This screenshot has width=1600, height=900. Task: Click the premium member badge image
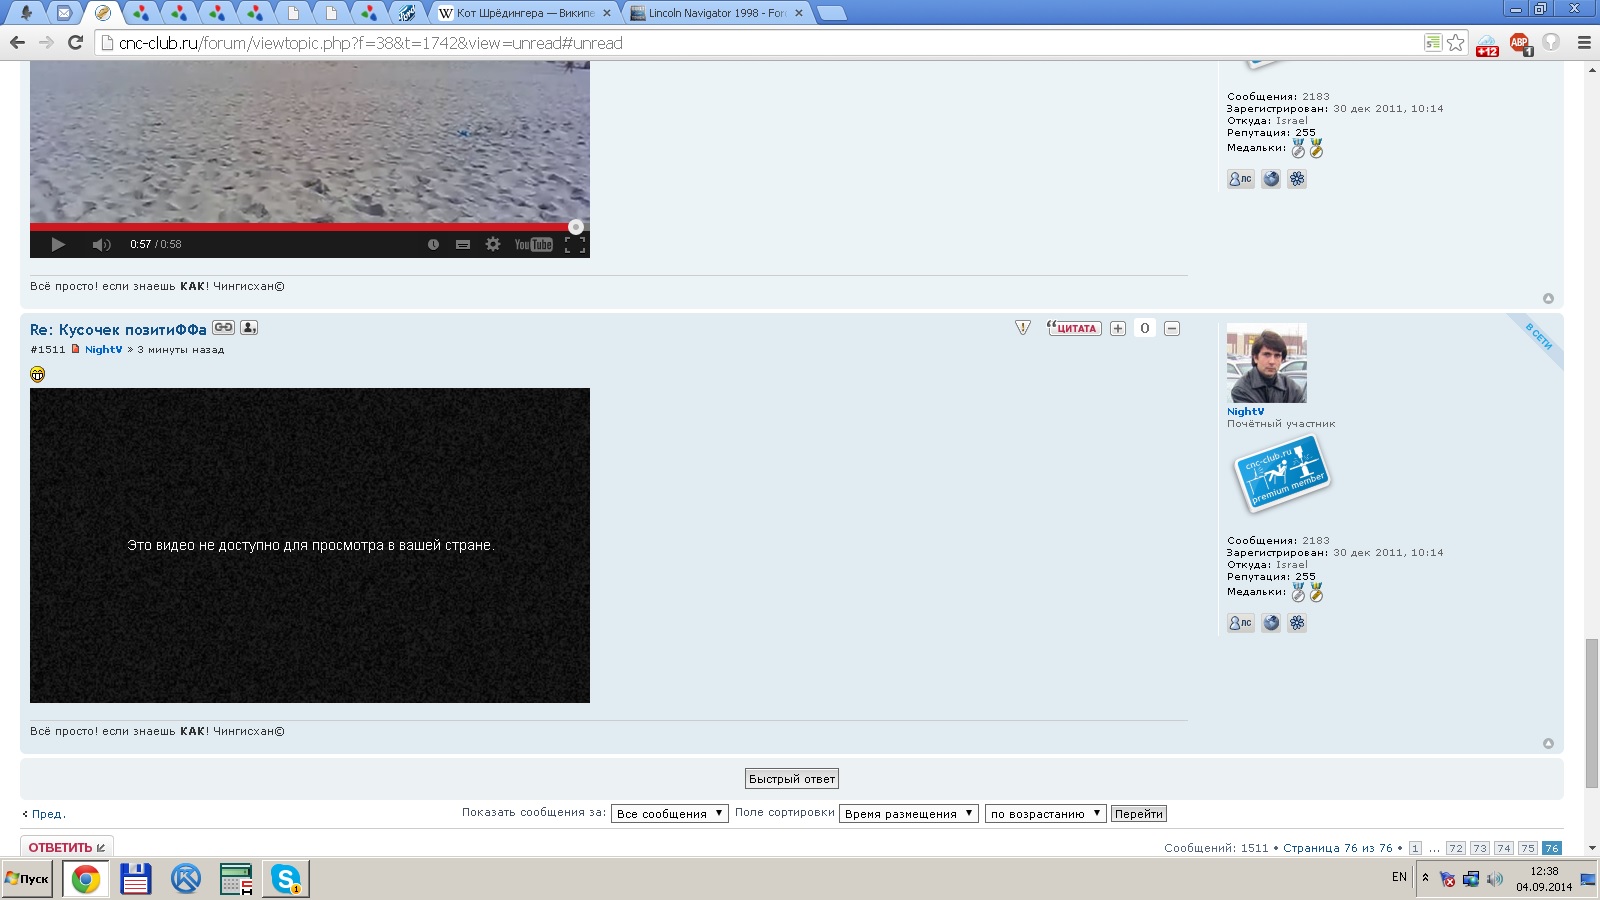click(1282, 474)
